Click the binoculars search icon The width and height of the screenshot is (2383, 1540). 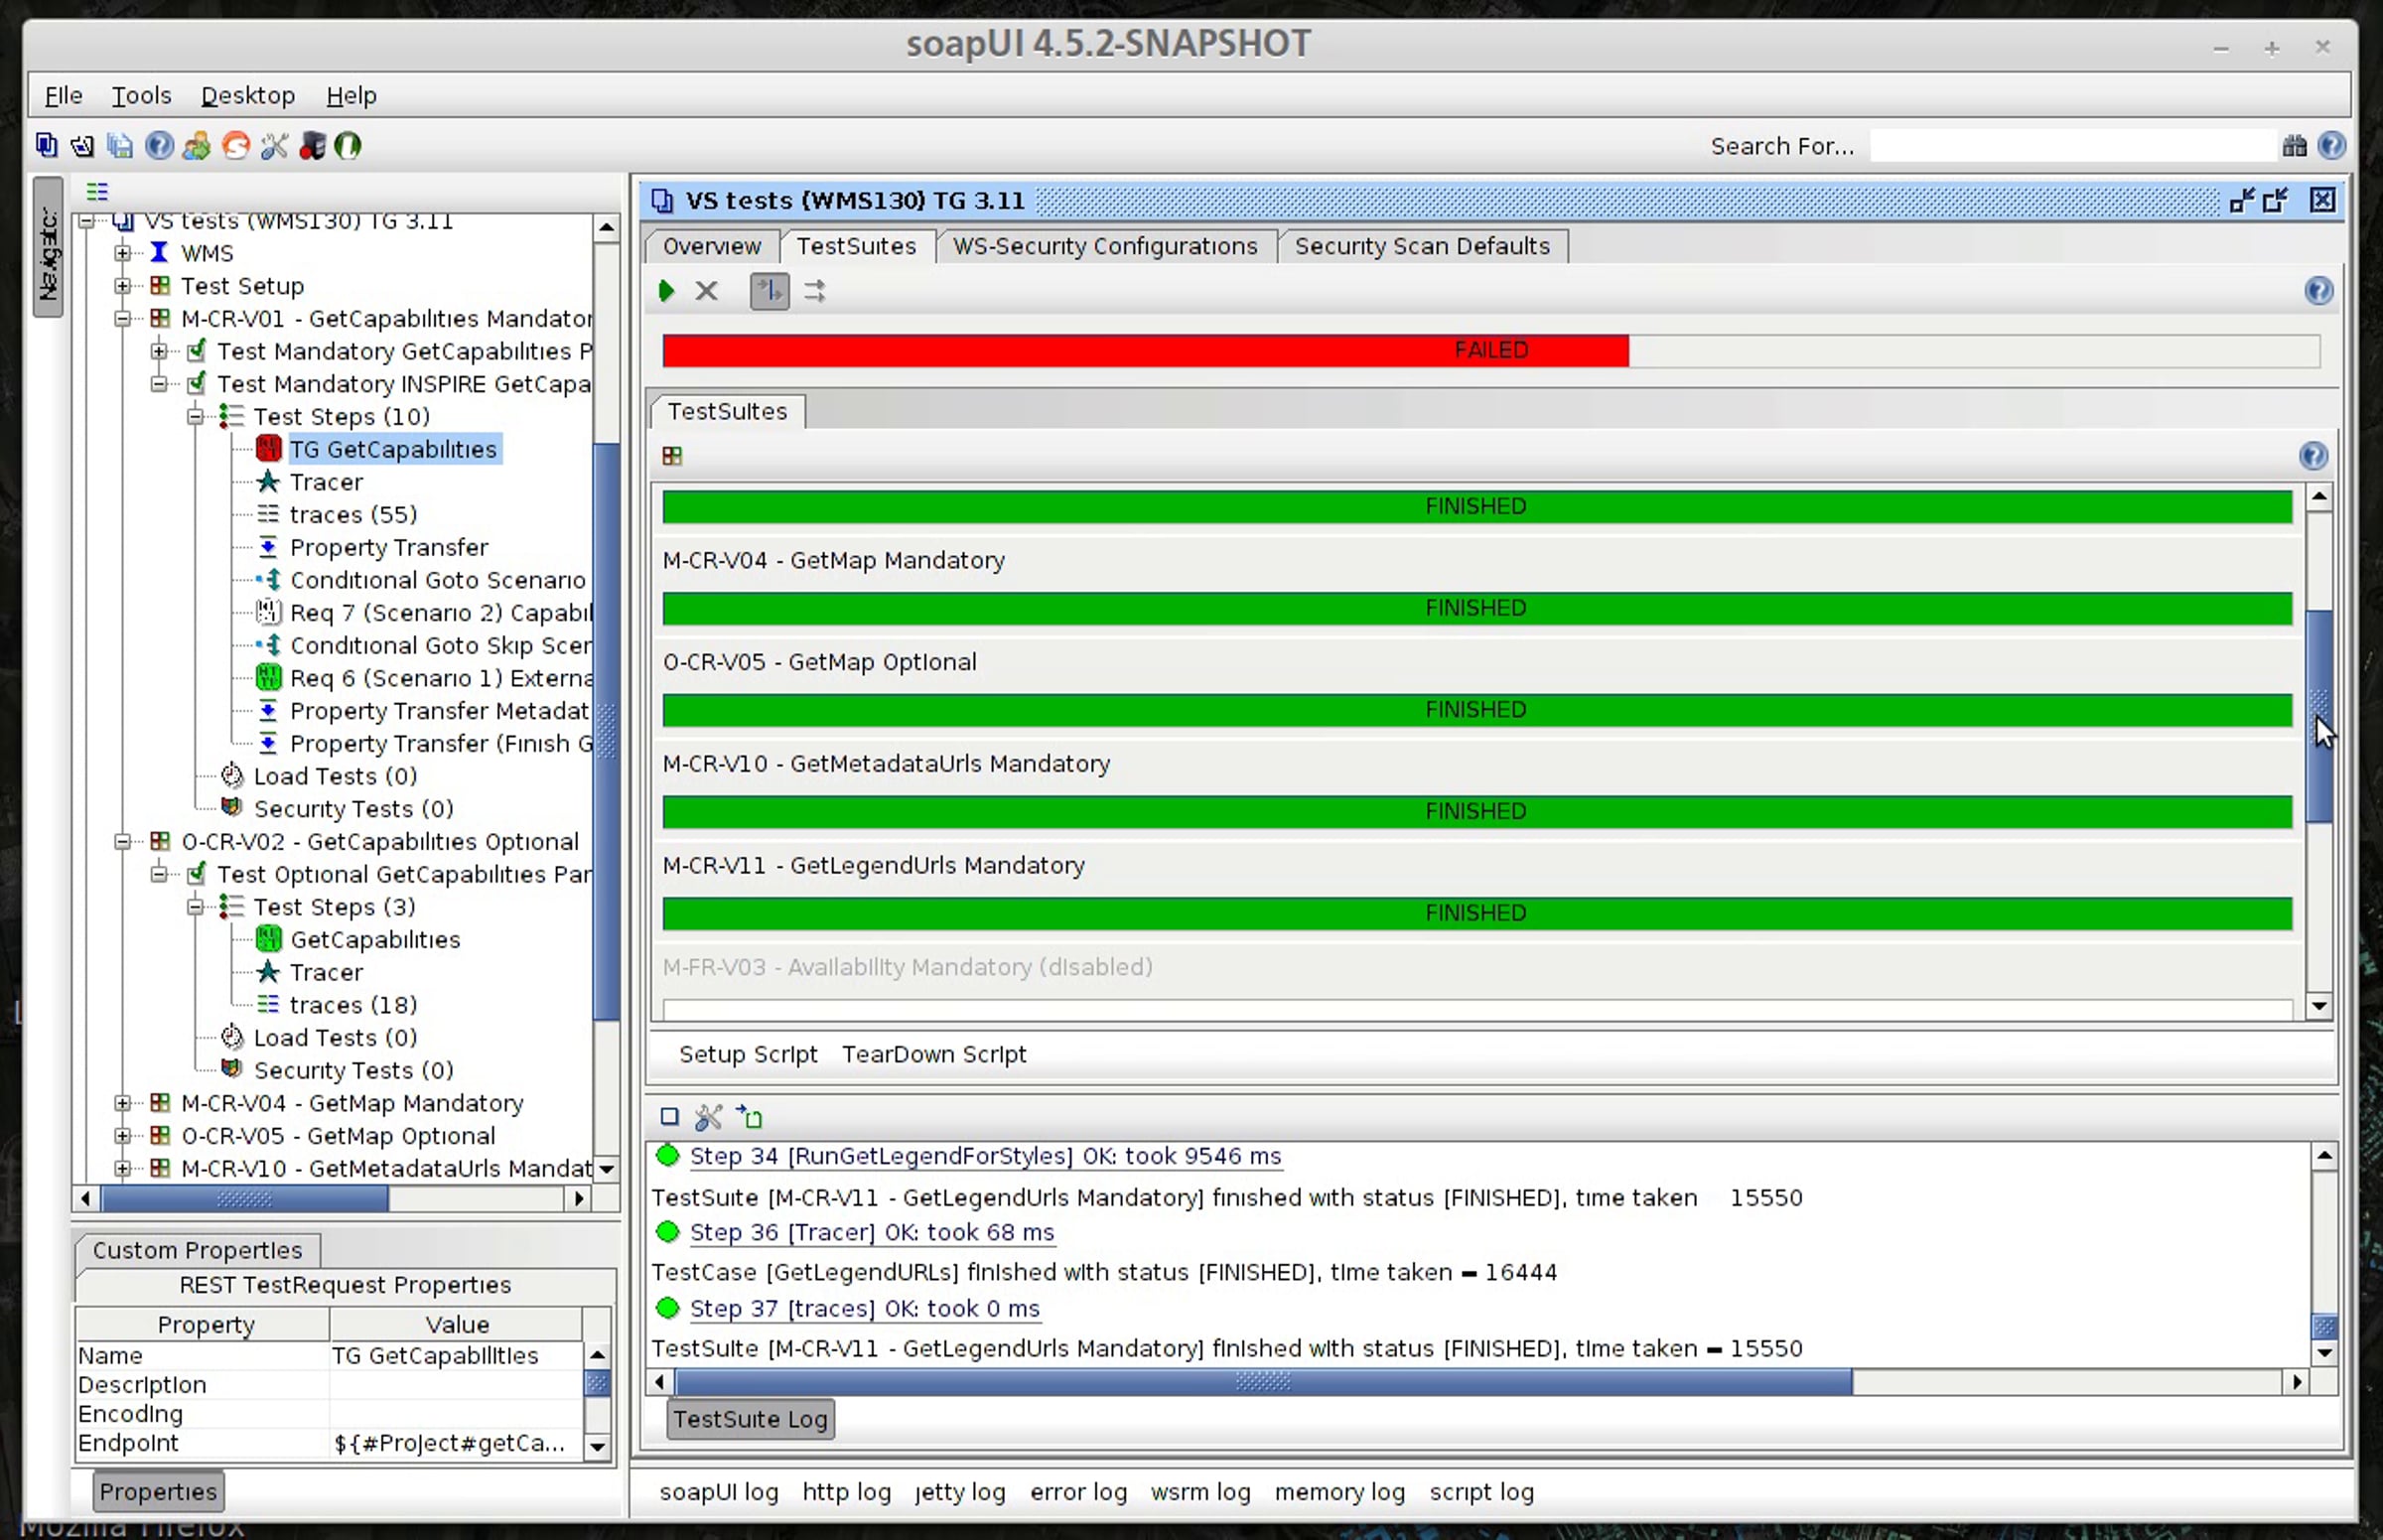(x=2294, y=146)
